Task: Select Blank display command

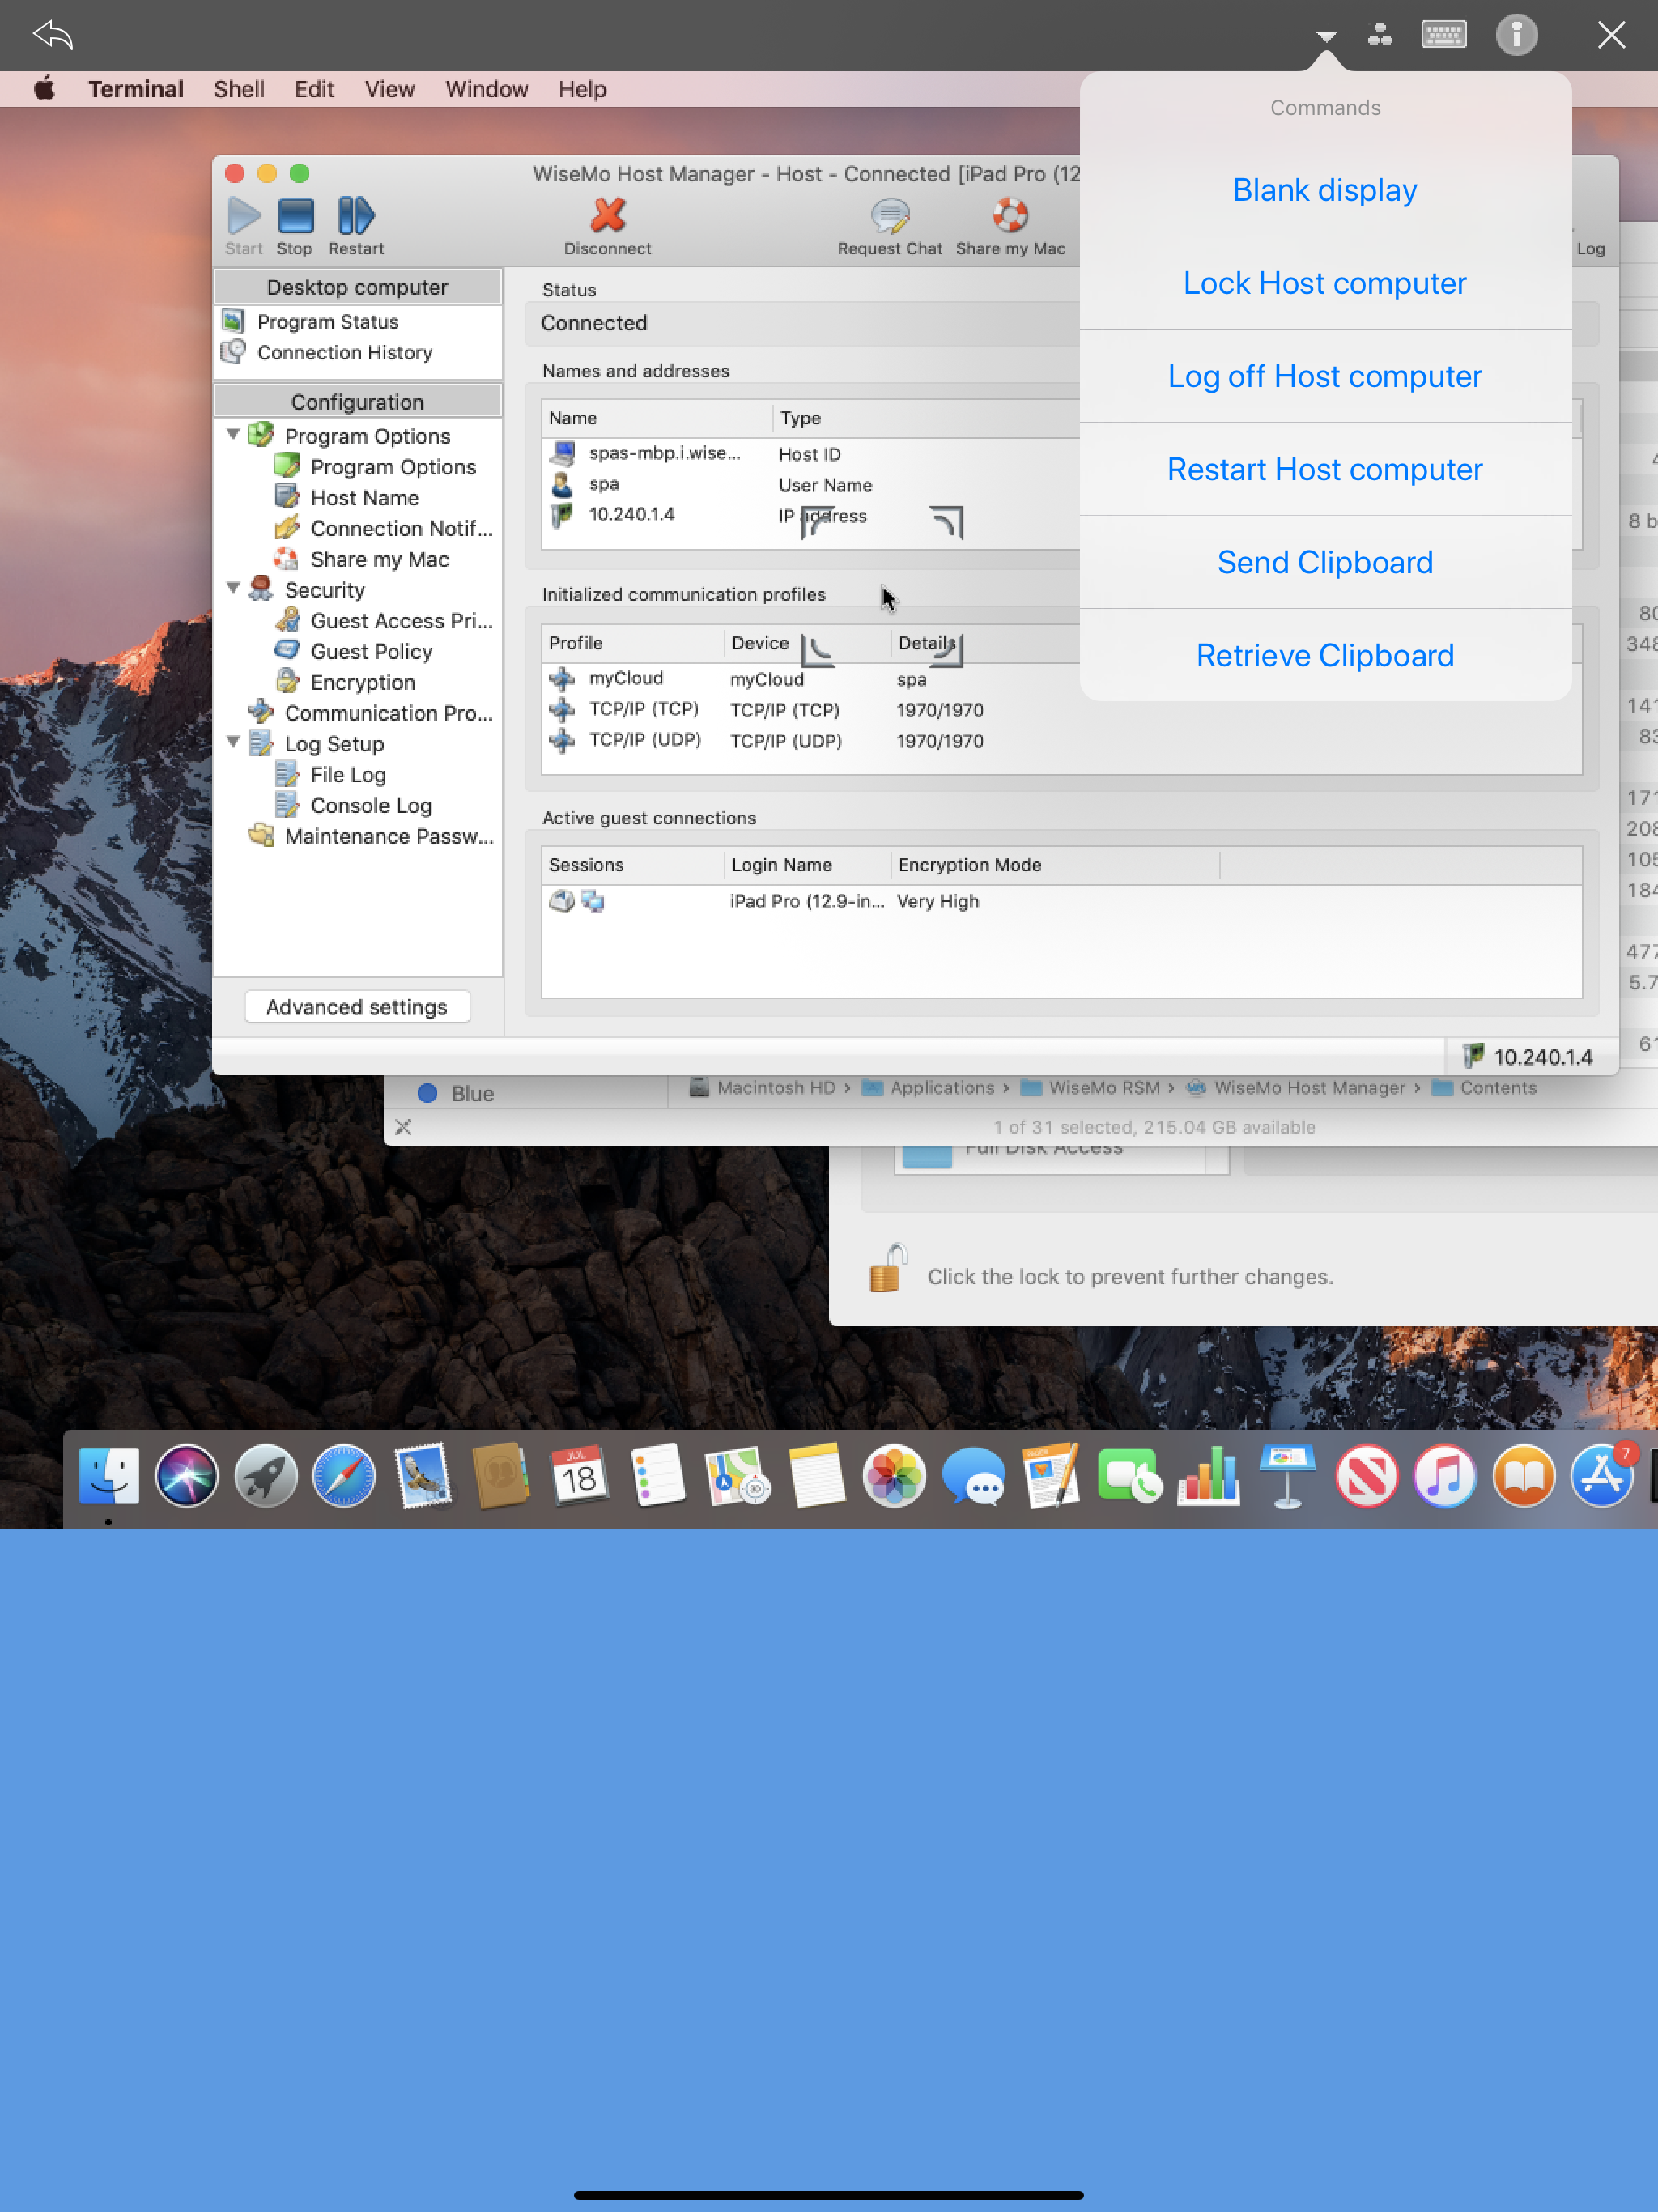Action: tap(1325, 190)
